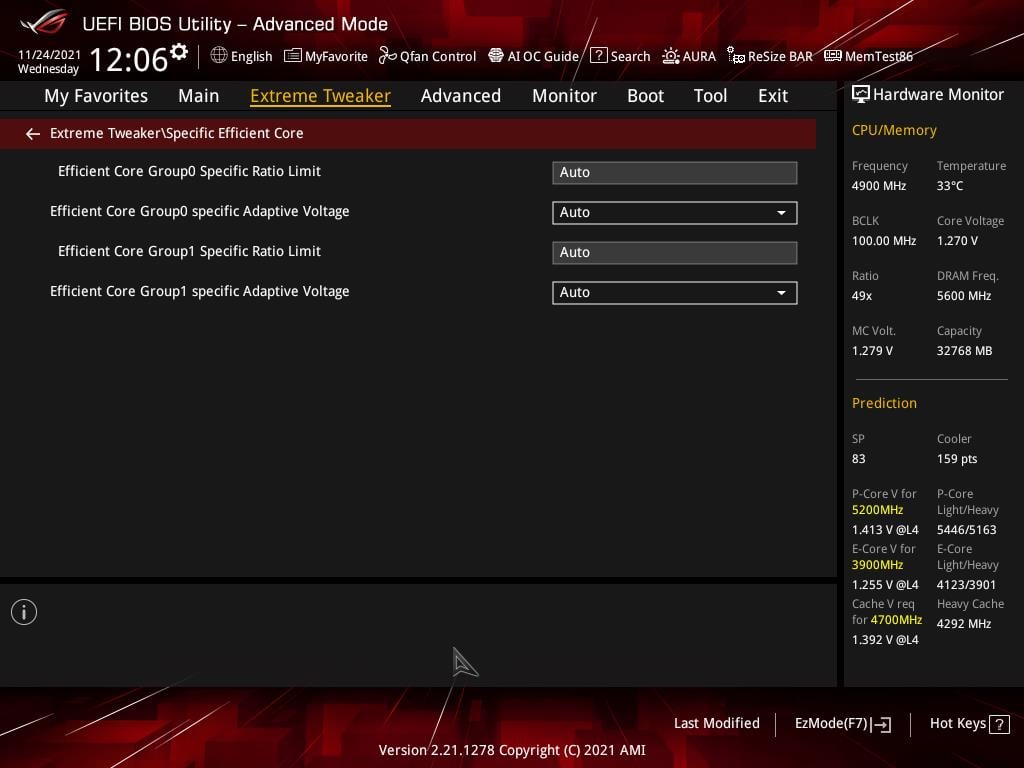
Task: Open the Tool tab
Action: click(711, 96)
